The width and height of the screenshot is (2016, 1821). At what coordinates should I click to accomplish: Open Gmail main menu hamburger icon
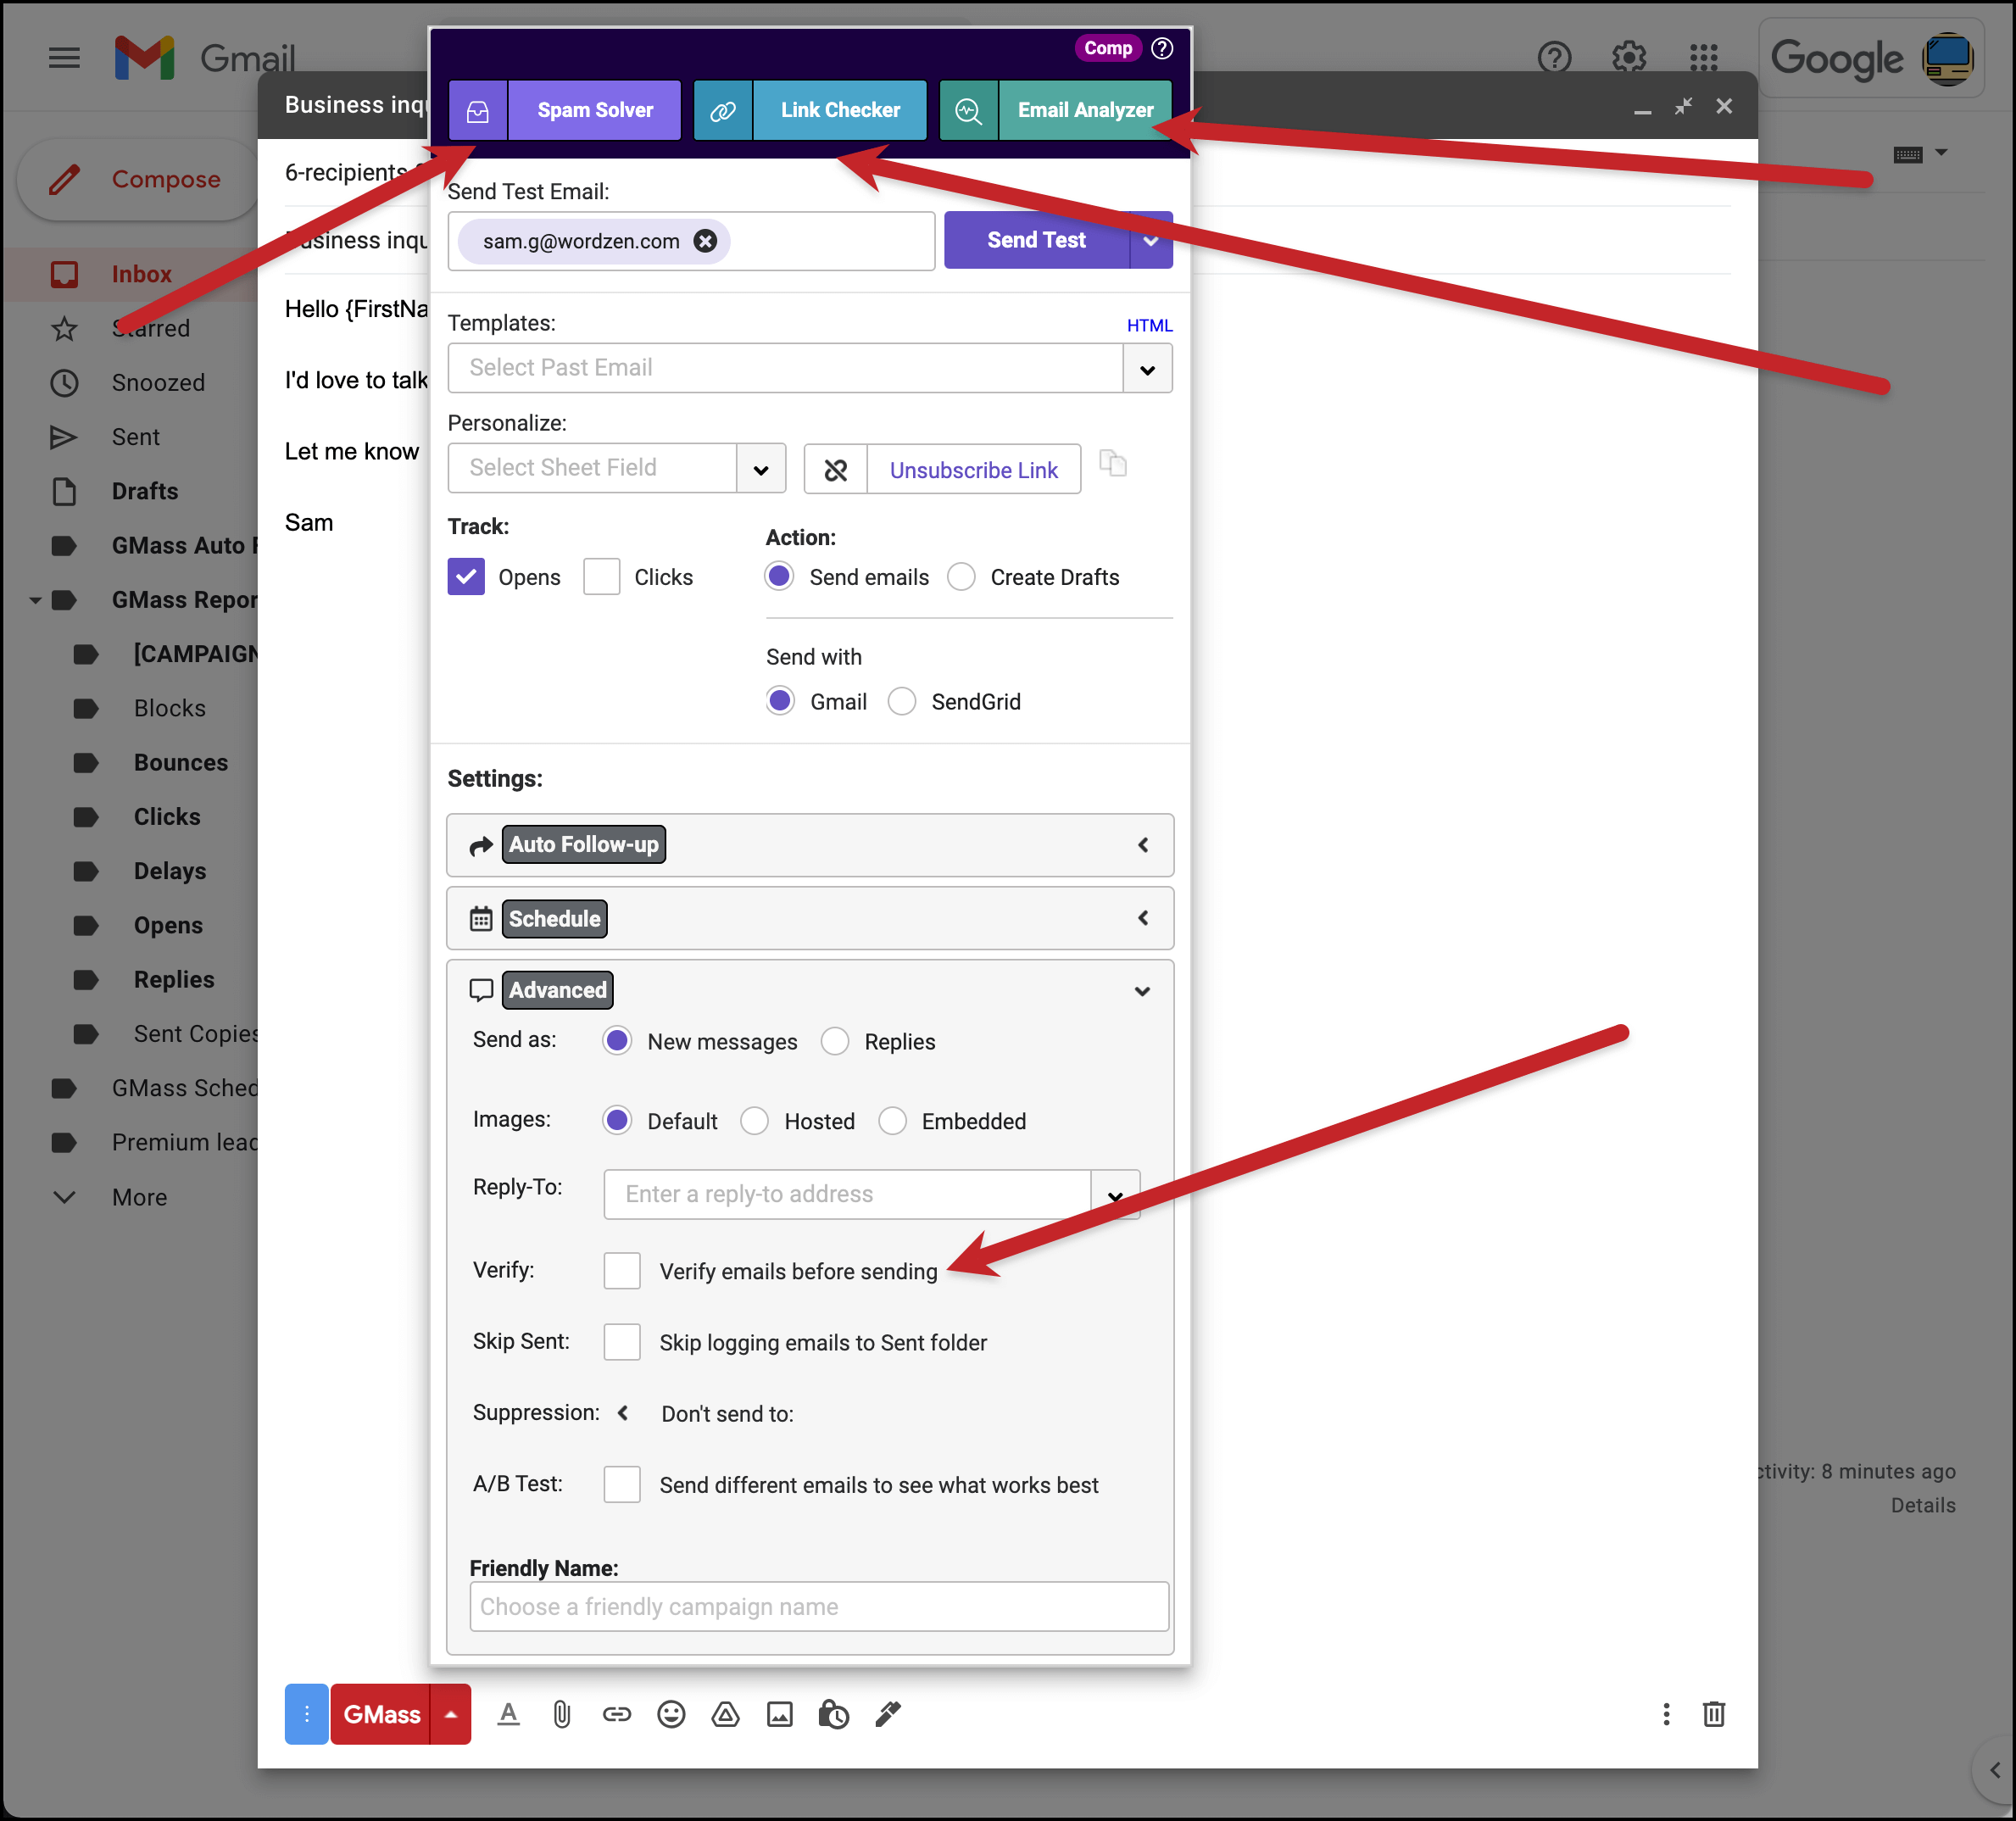pyautogui.click(x=65, y=58)
